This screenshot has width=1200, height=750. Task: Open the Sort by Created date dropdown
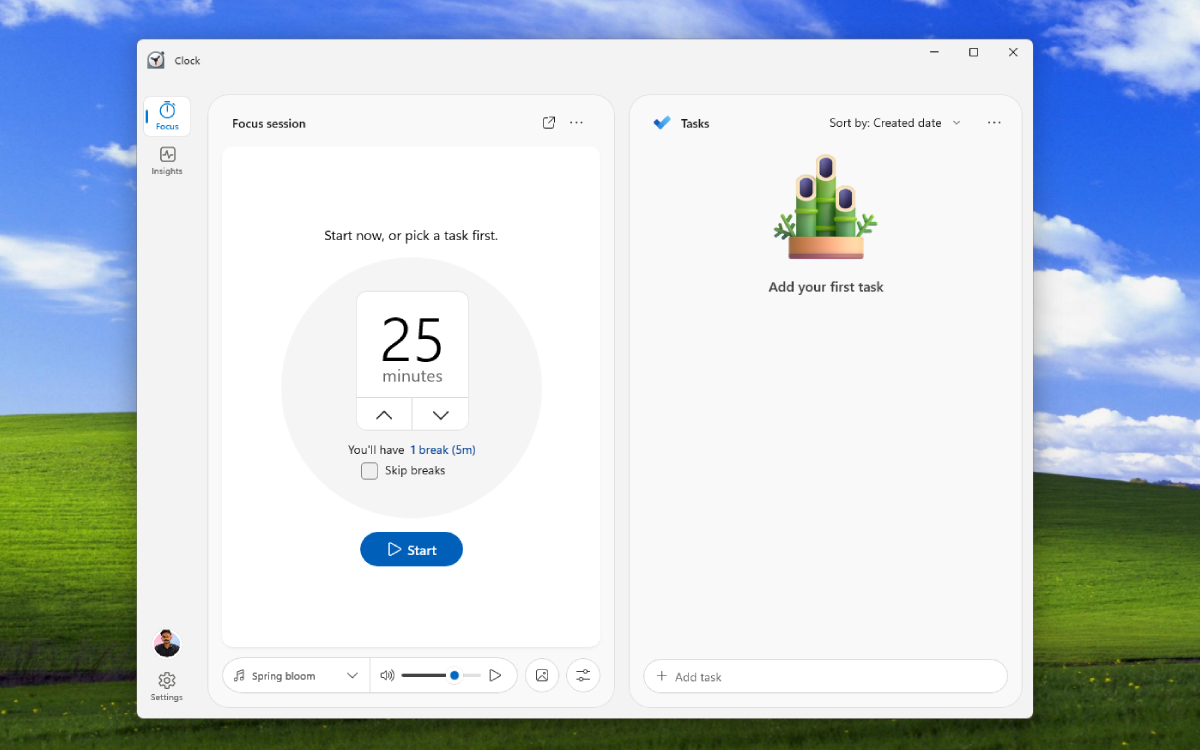coord(895,122)
